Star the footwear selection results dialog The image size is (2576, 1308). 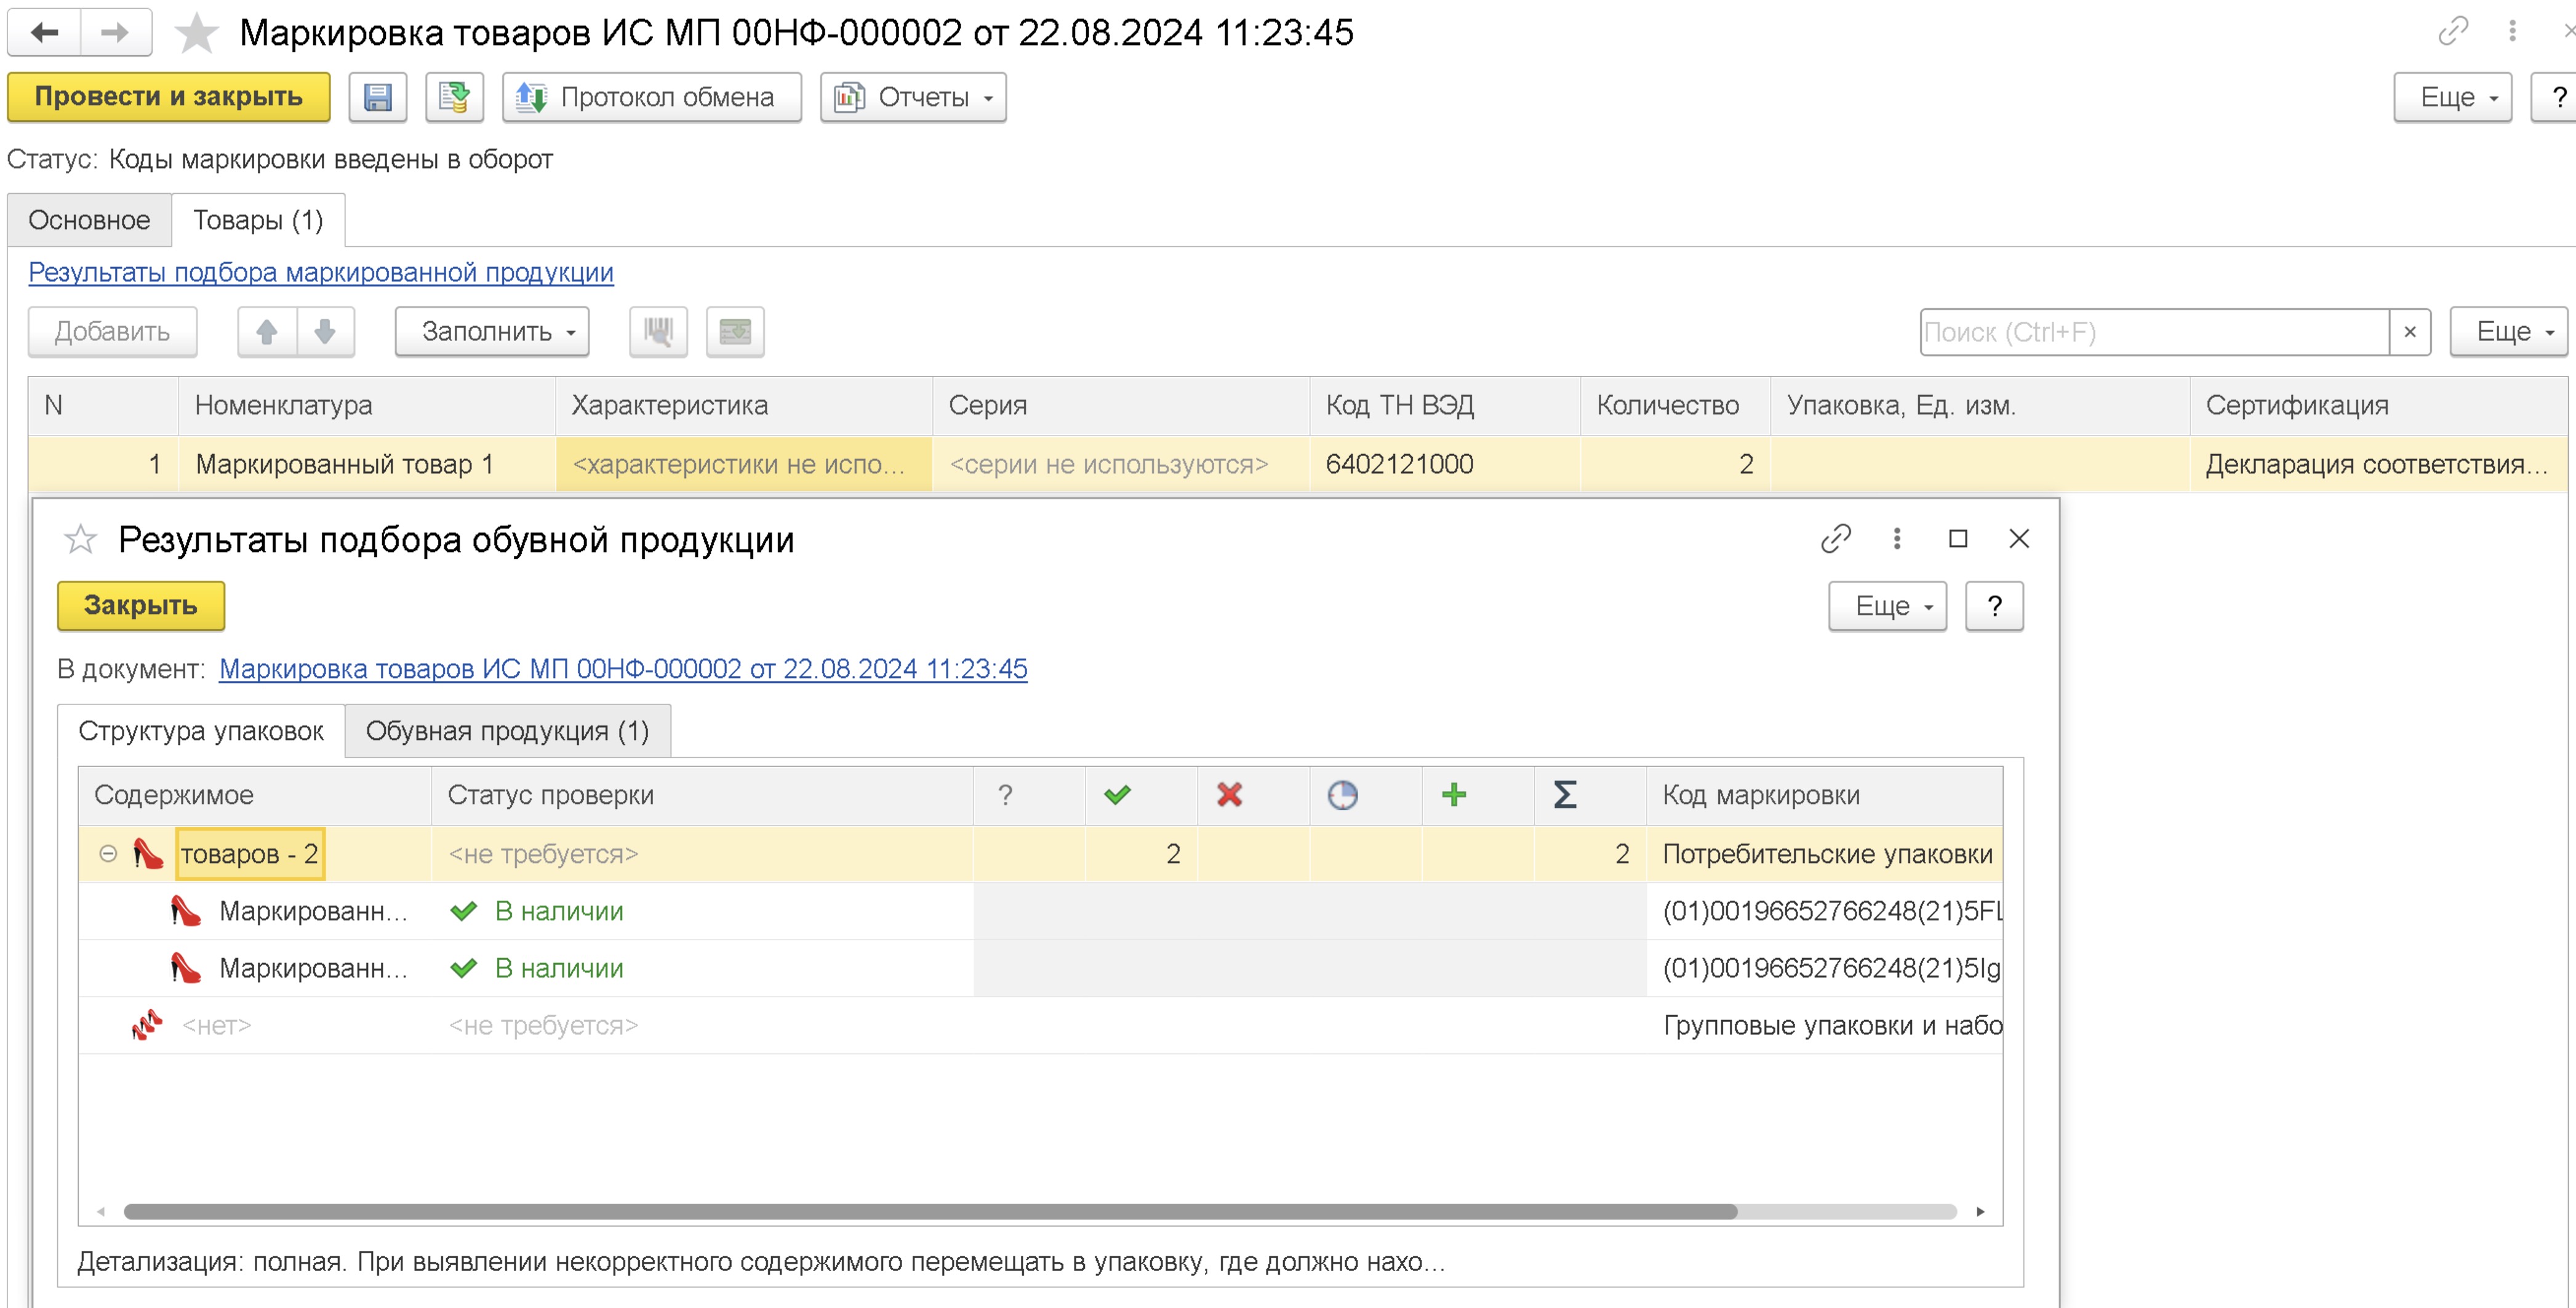pos(80,539)
